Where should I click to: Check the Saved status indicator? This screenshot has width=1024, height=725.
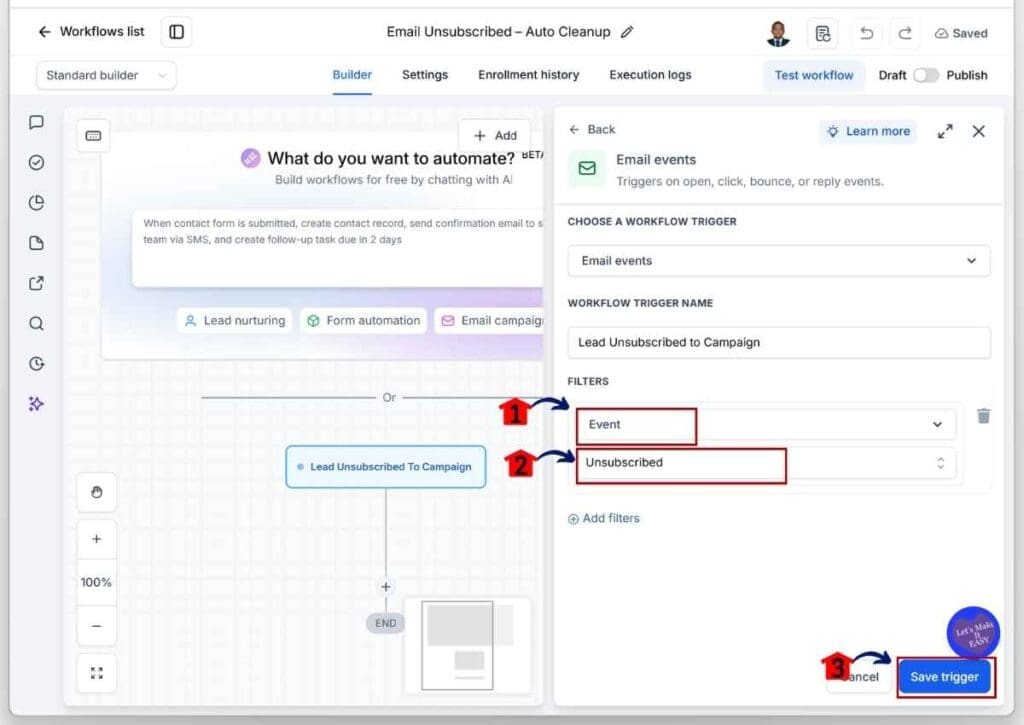(961, 33)
